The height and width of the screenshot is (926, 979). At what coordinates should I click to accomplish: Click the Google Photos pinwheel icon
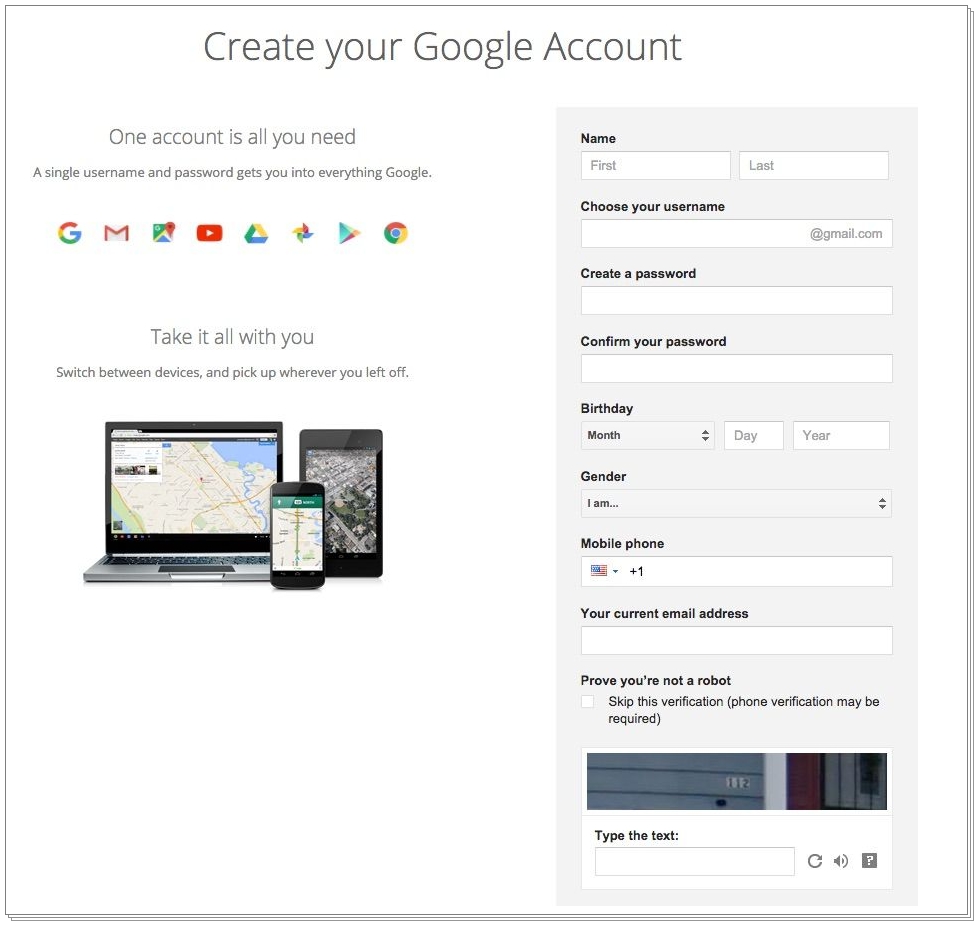[x=303, y=233]
